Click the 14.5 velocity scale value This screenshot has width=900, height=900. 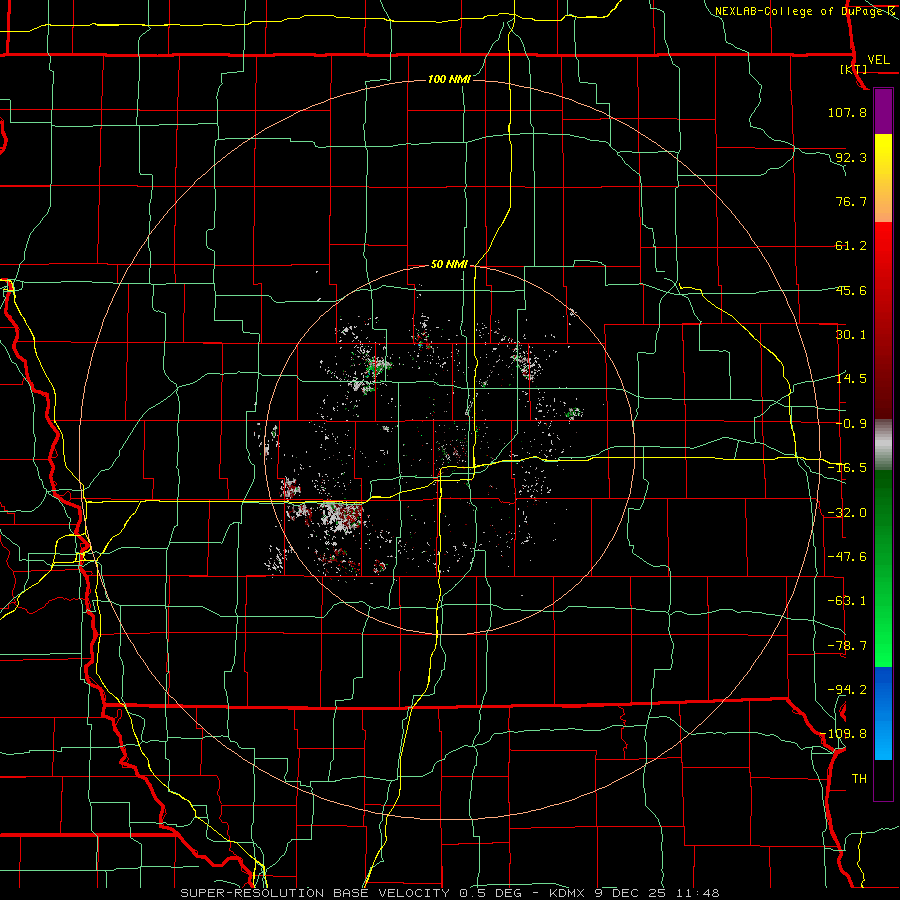(851, 379)
